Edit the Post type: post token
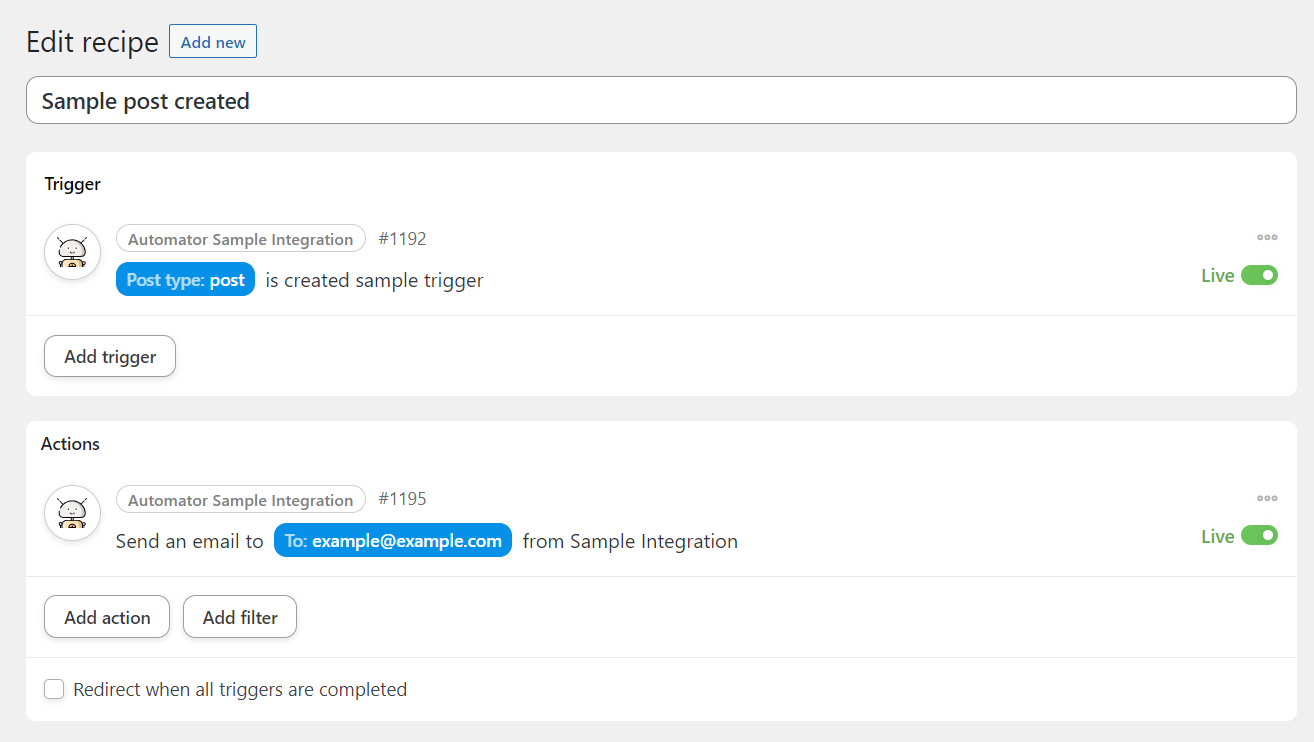 point(186,280)
